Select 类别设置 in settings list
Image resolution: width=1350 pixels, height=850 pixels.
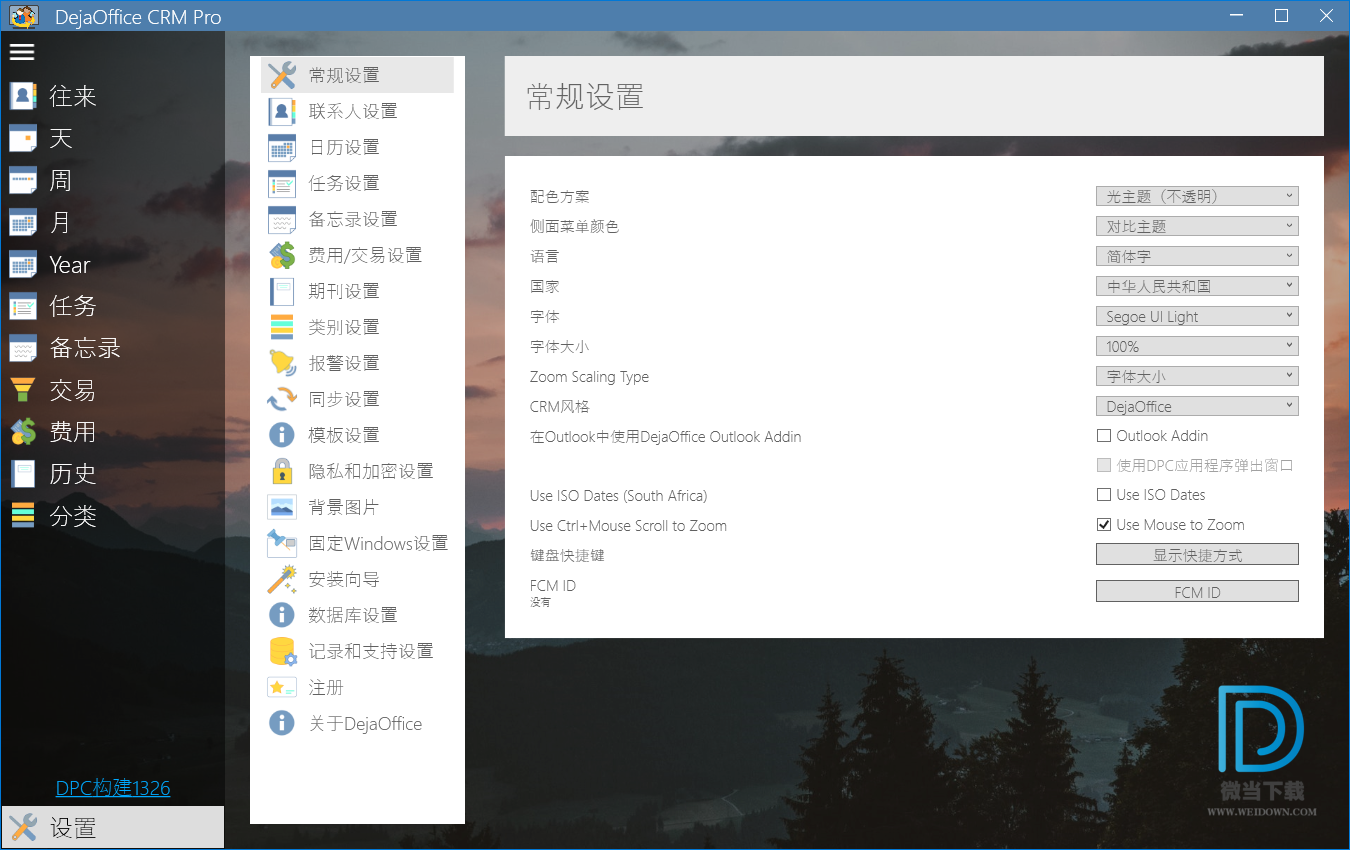coord(357,327)
